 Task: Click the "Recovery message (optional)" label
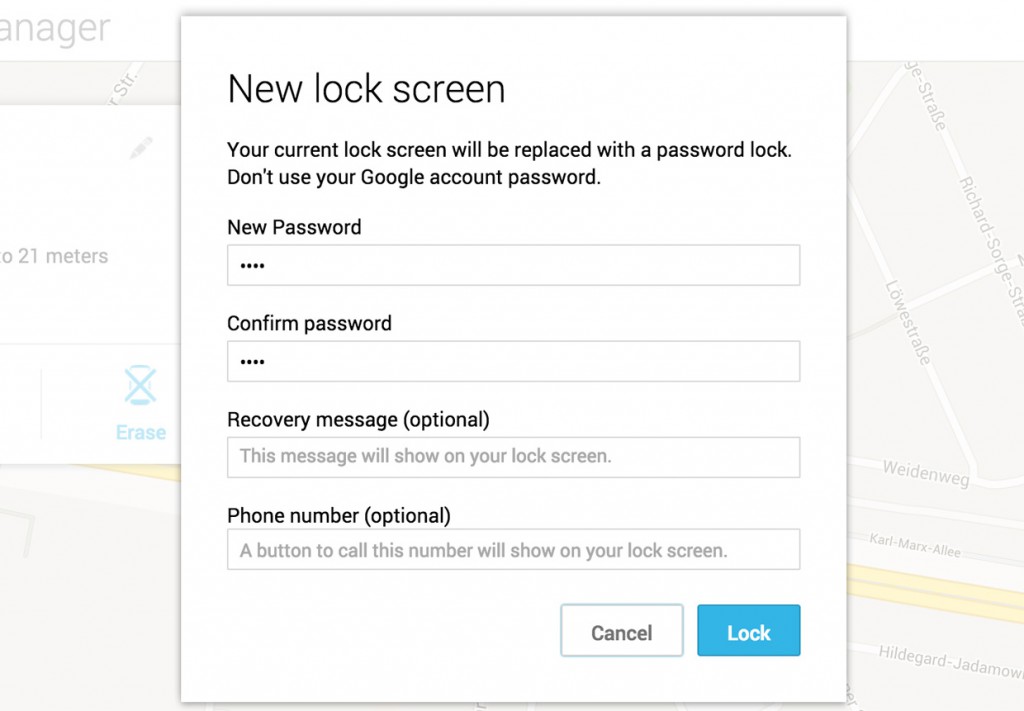coord(358,419)
